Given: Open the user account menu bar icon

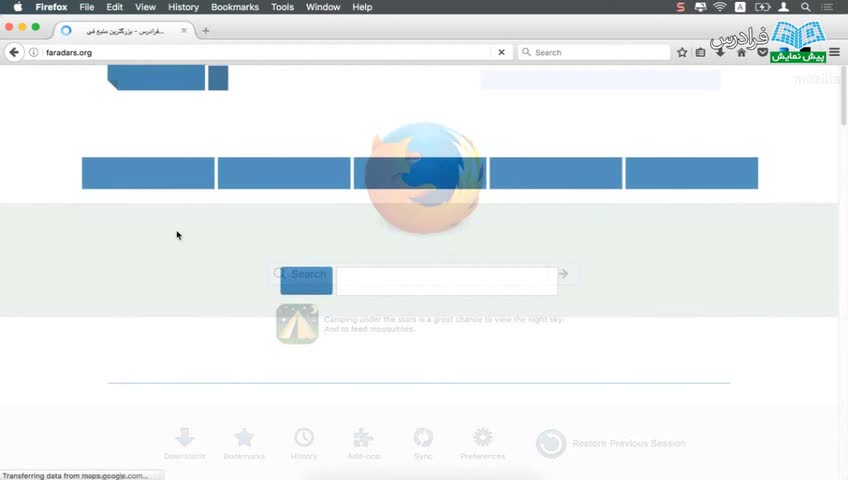Looking at the screenshot, I should (784, 7).
